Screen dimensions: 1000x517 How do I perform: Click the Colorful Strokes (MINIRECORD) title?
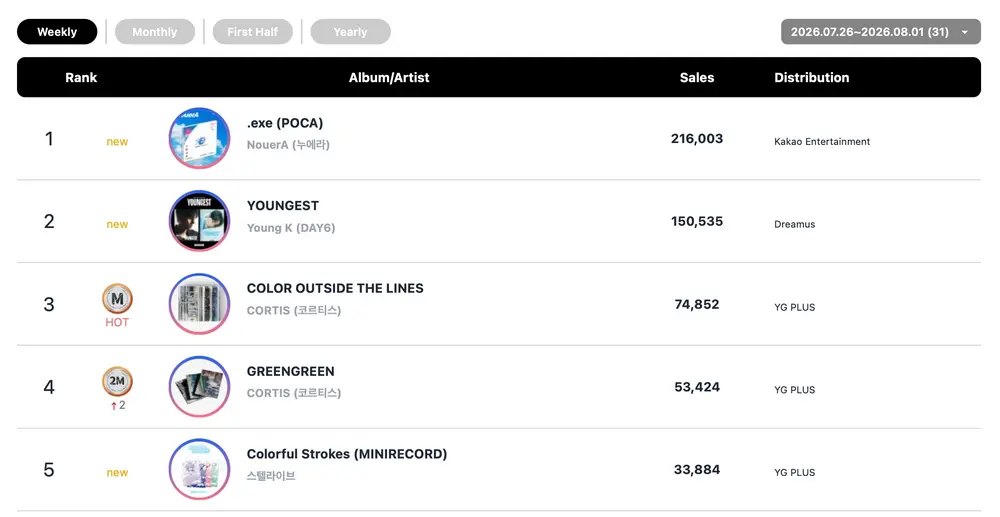click(347, 454)
